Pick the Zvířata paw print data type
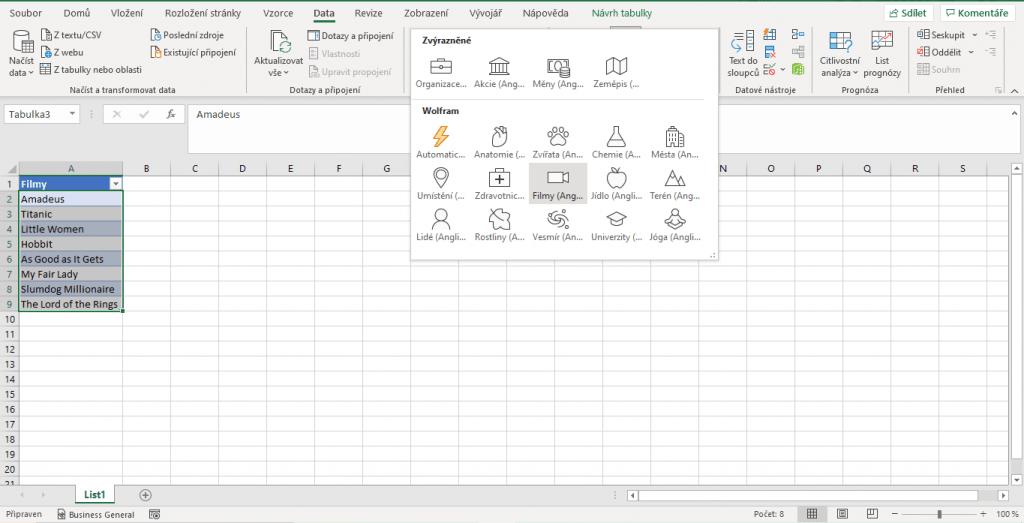1024x523 pixels. point(558,142)
